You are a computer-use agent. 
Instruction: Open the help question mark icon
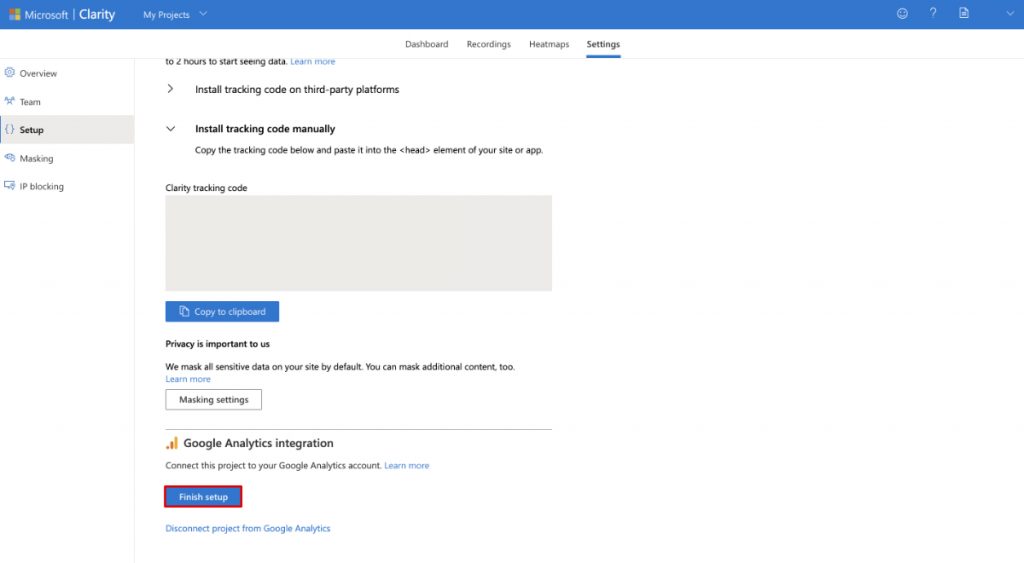933,13
